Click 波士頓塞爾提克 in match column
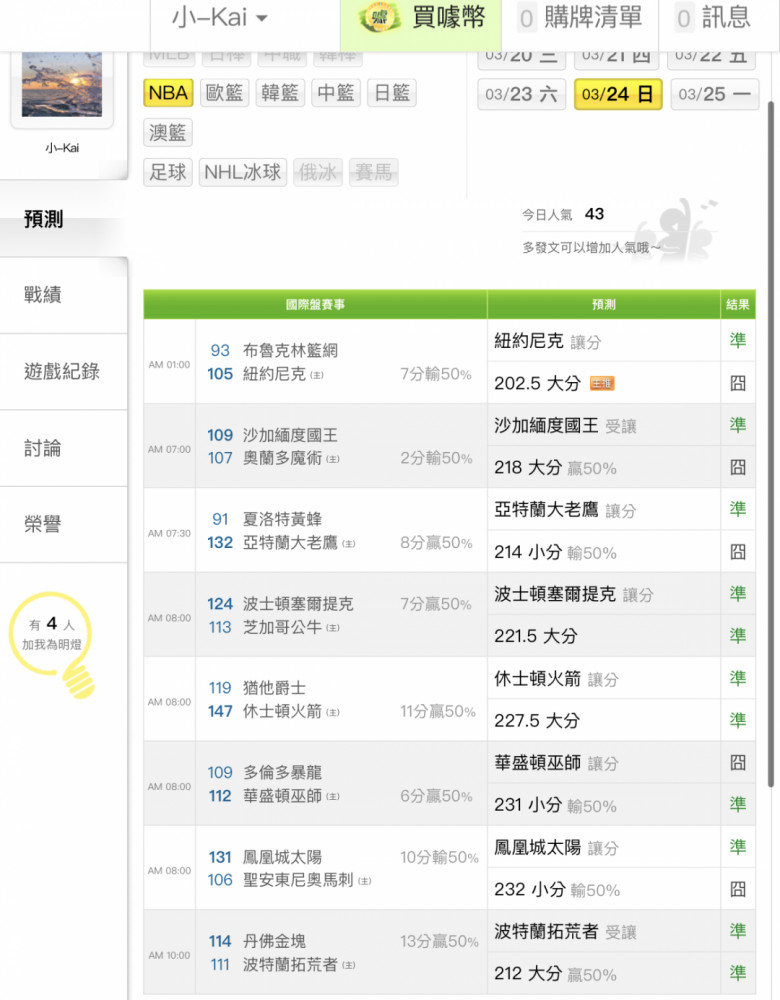The height and width of the screenshot is (1000, 780). [298, 604]
